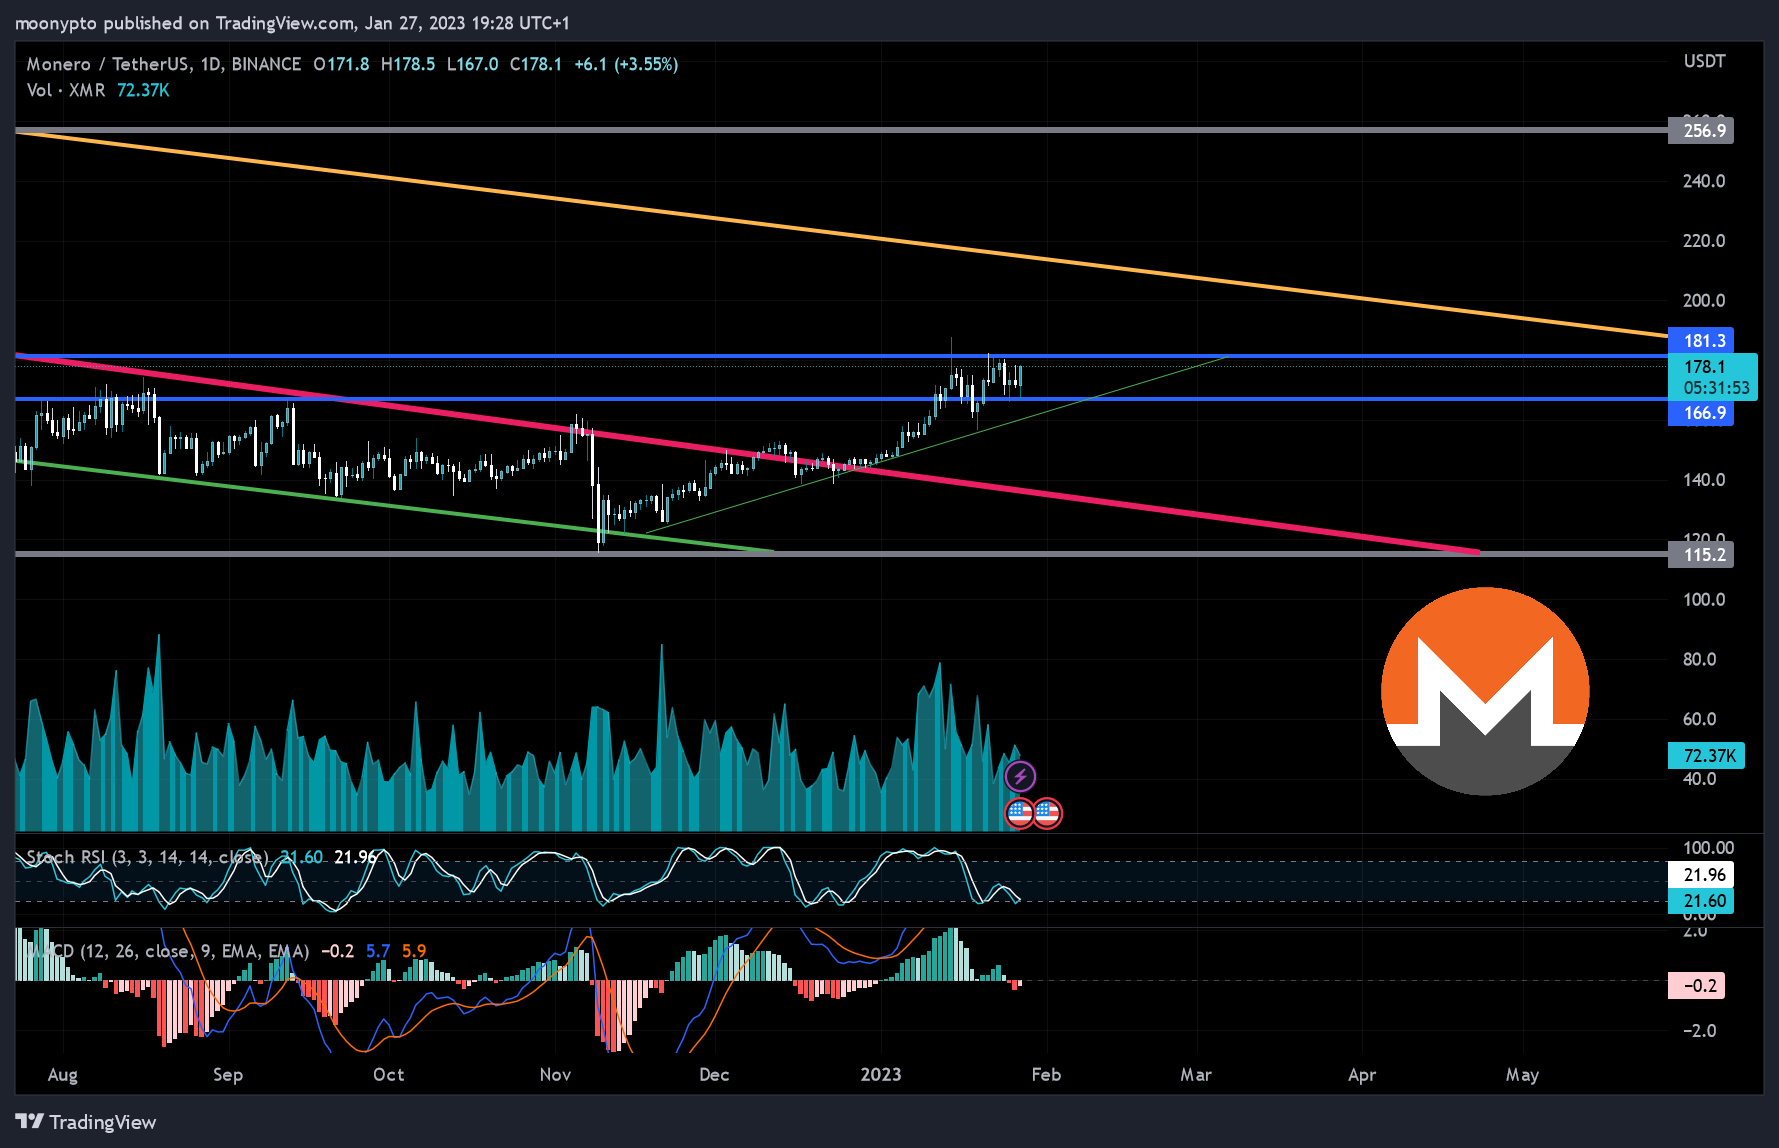This screenshot has width=1779, height=1148.
Task: Click the Stoch RSI value label 21.96
Action: (1701, 875)
